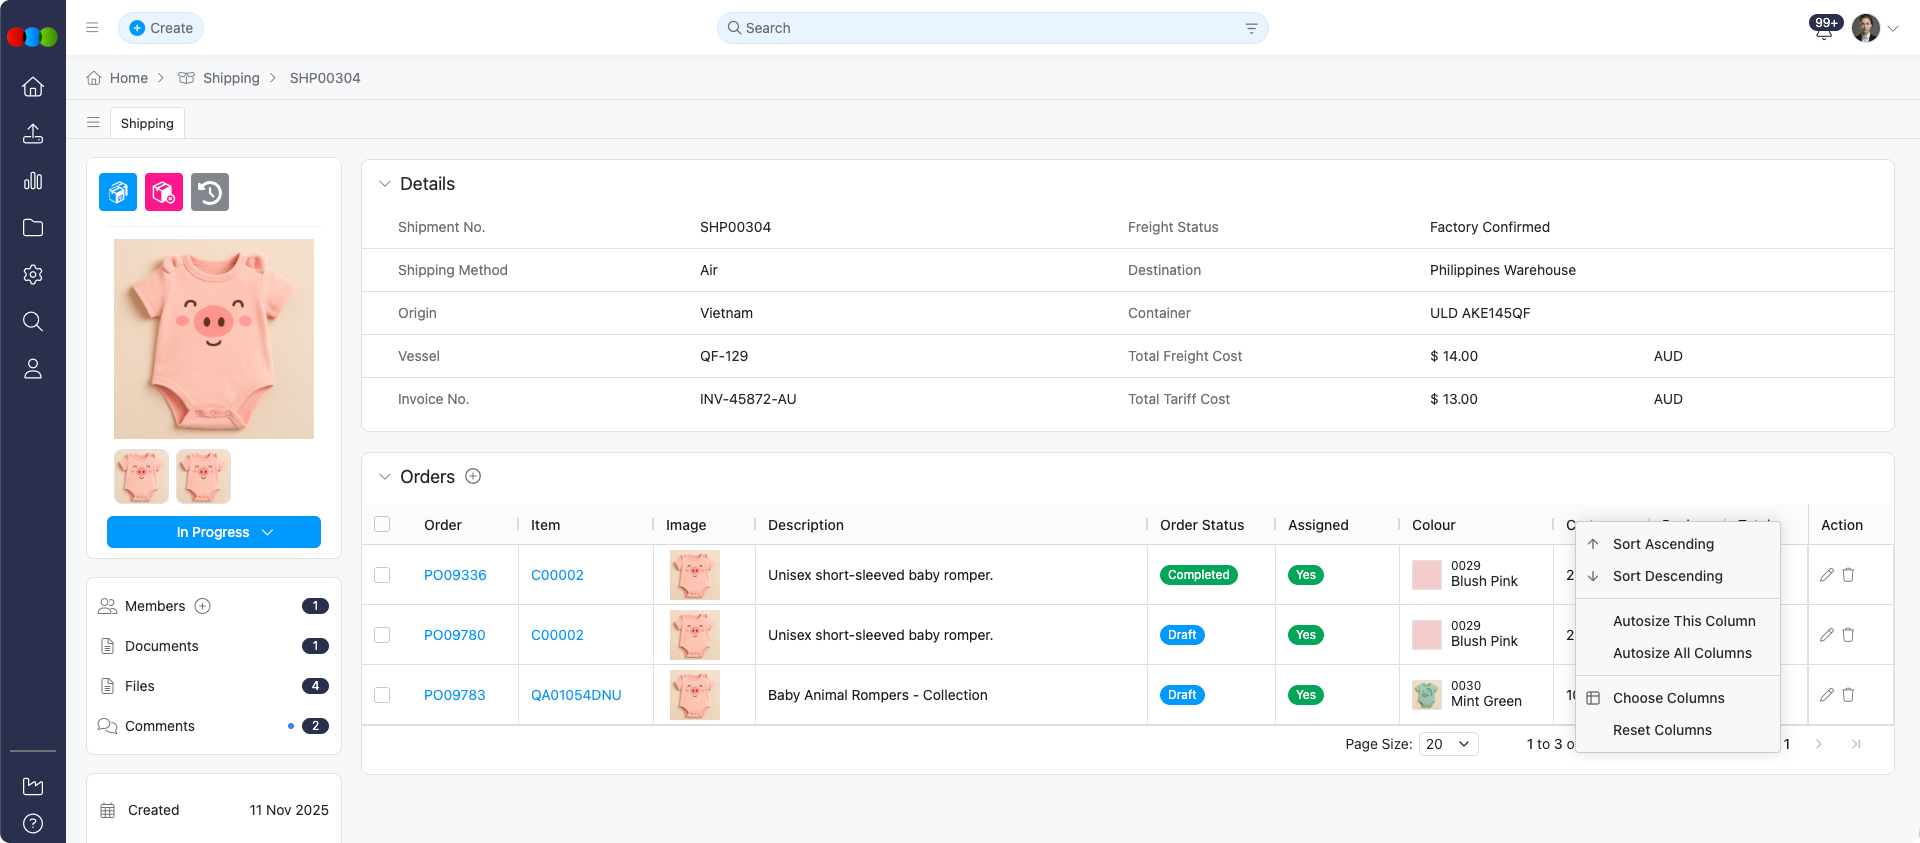The width and height of the screenshot is (1920, 843).
Task: Click the Blush Pink colour swatch for PO09336
Action: (x=1426, y=575)
